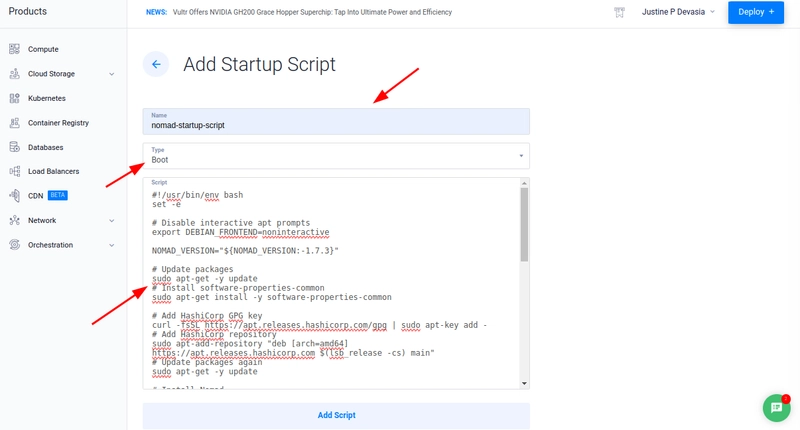This screenshot has width=800, height=430.
Task: Click the Cloud Storage sidebar icon
Action: click(14, 73)
